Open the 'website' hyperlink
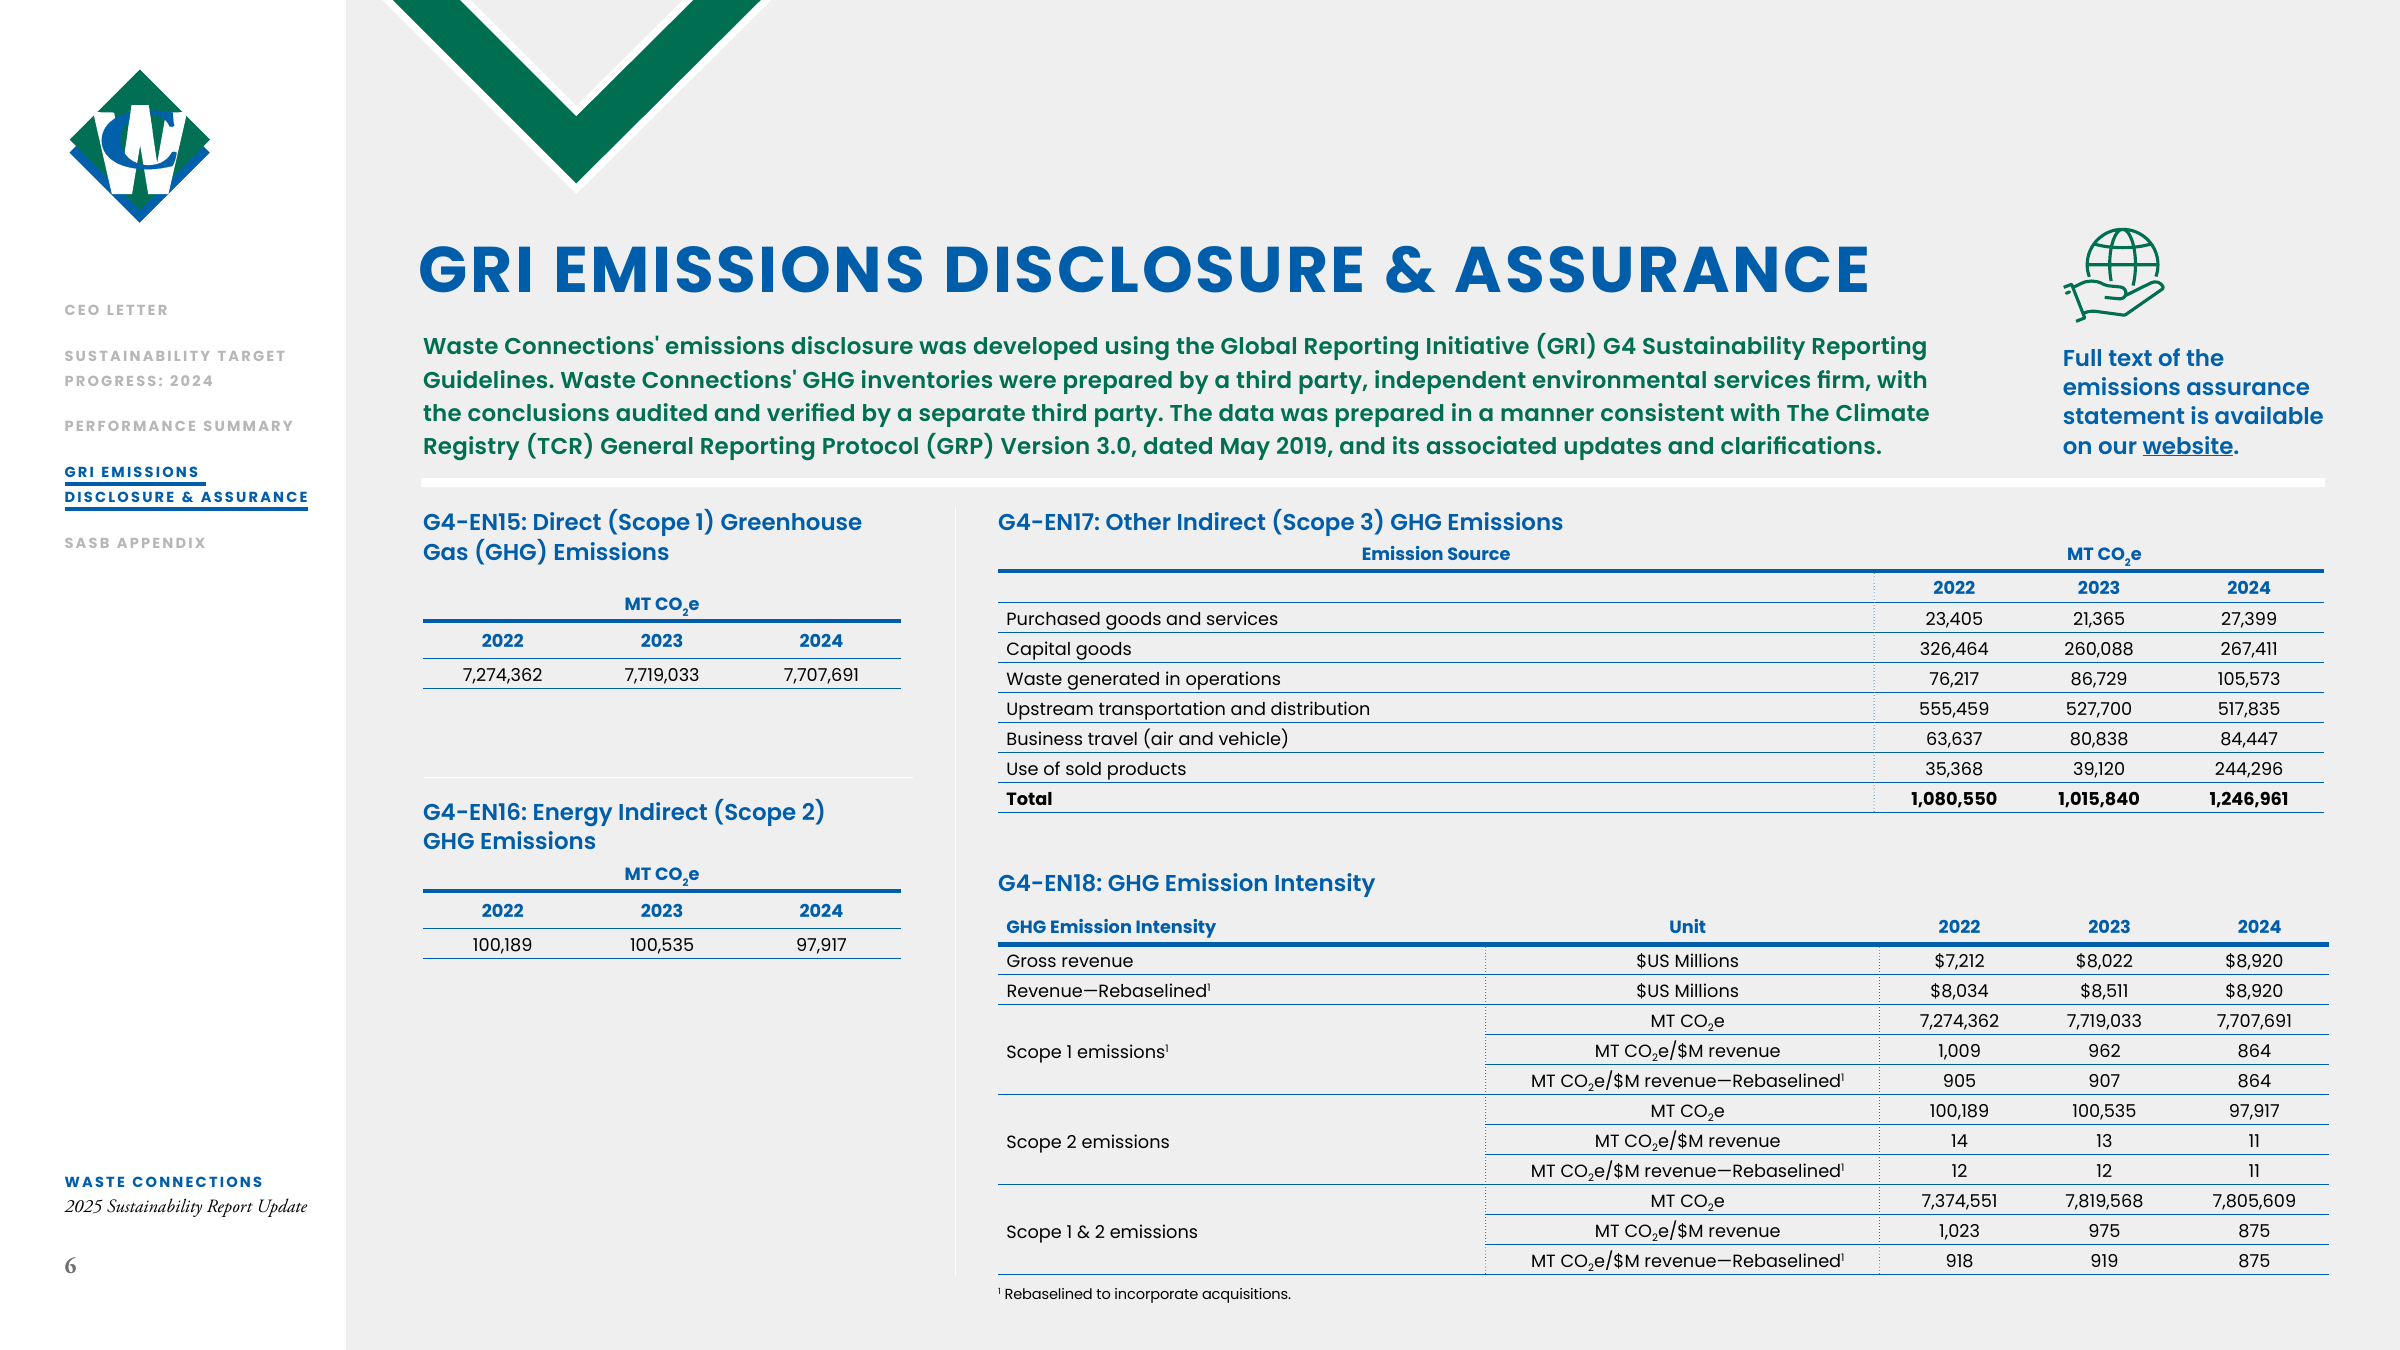Image resolution: width=2400 pixels, height=1350 pixels. [2187, 446]
